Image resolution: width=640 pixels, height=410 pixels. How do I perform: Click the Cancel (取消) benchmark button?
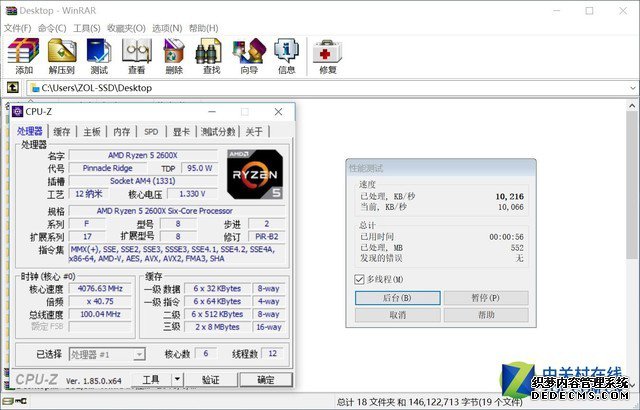398,315
